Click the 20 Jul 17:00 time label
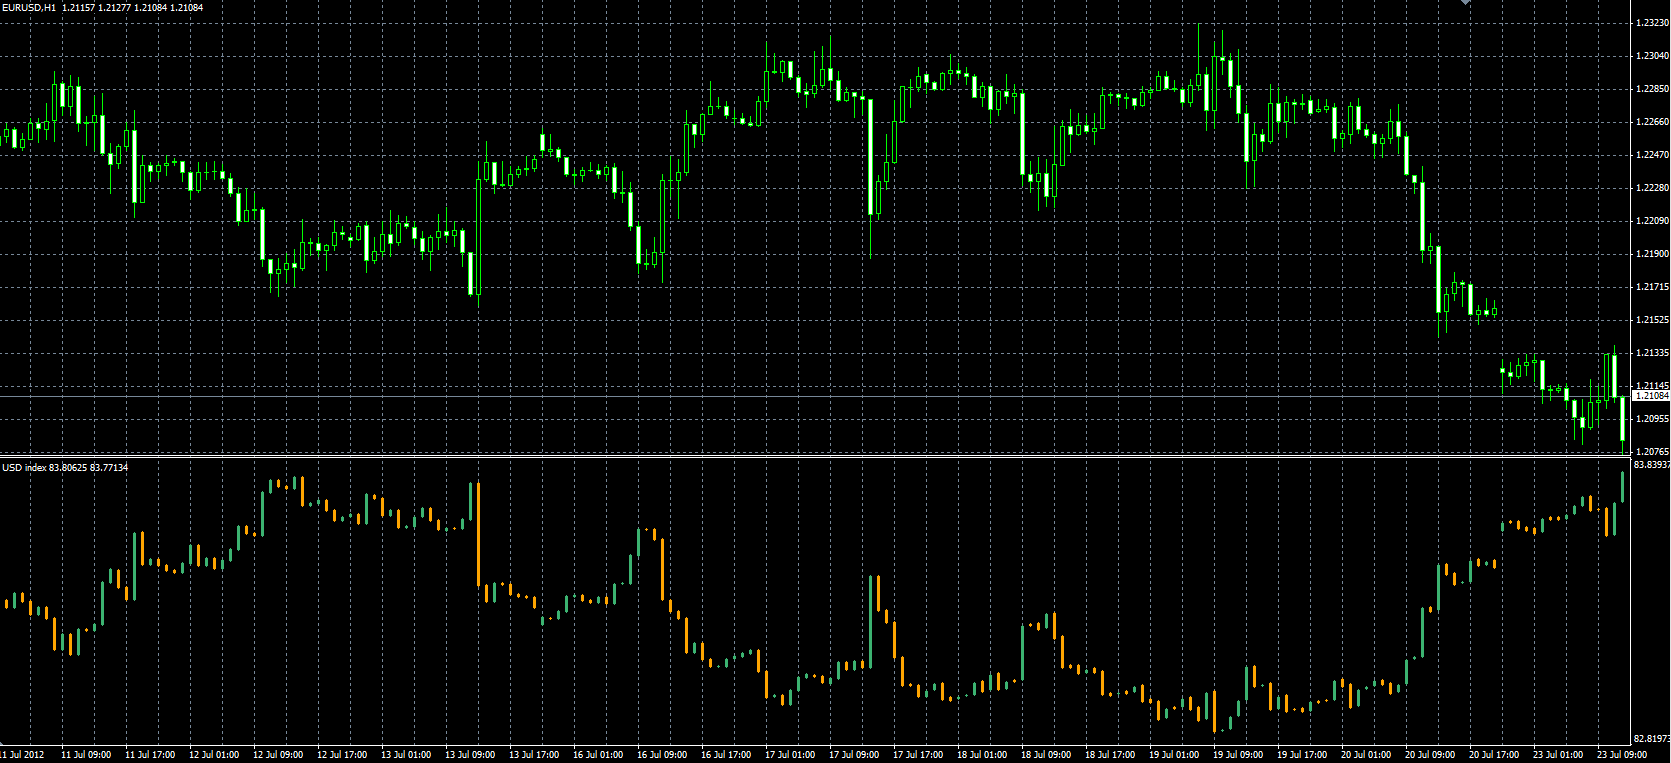Image resolution: width=1671 pixels, height=763 pixels. [x=1494, y=755]
